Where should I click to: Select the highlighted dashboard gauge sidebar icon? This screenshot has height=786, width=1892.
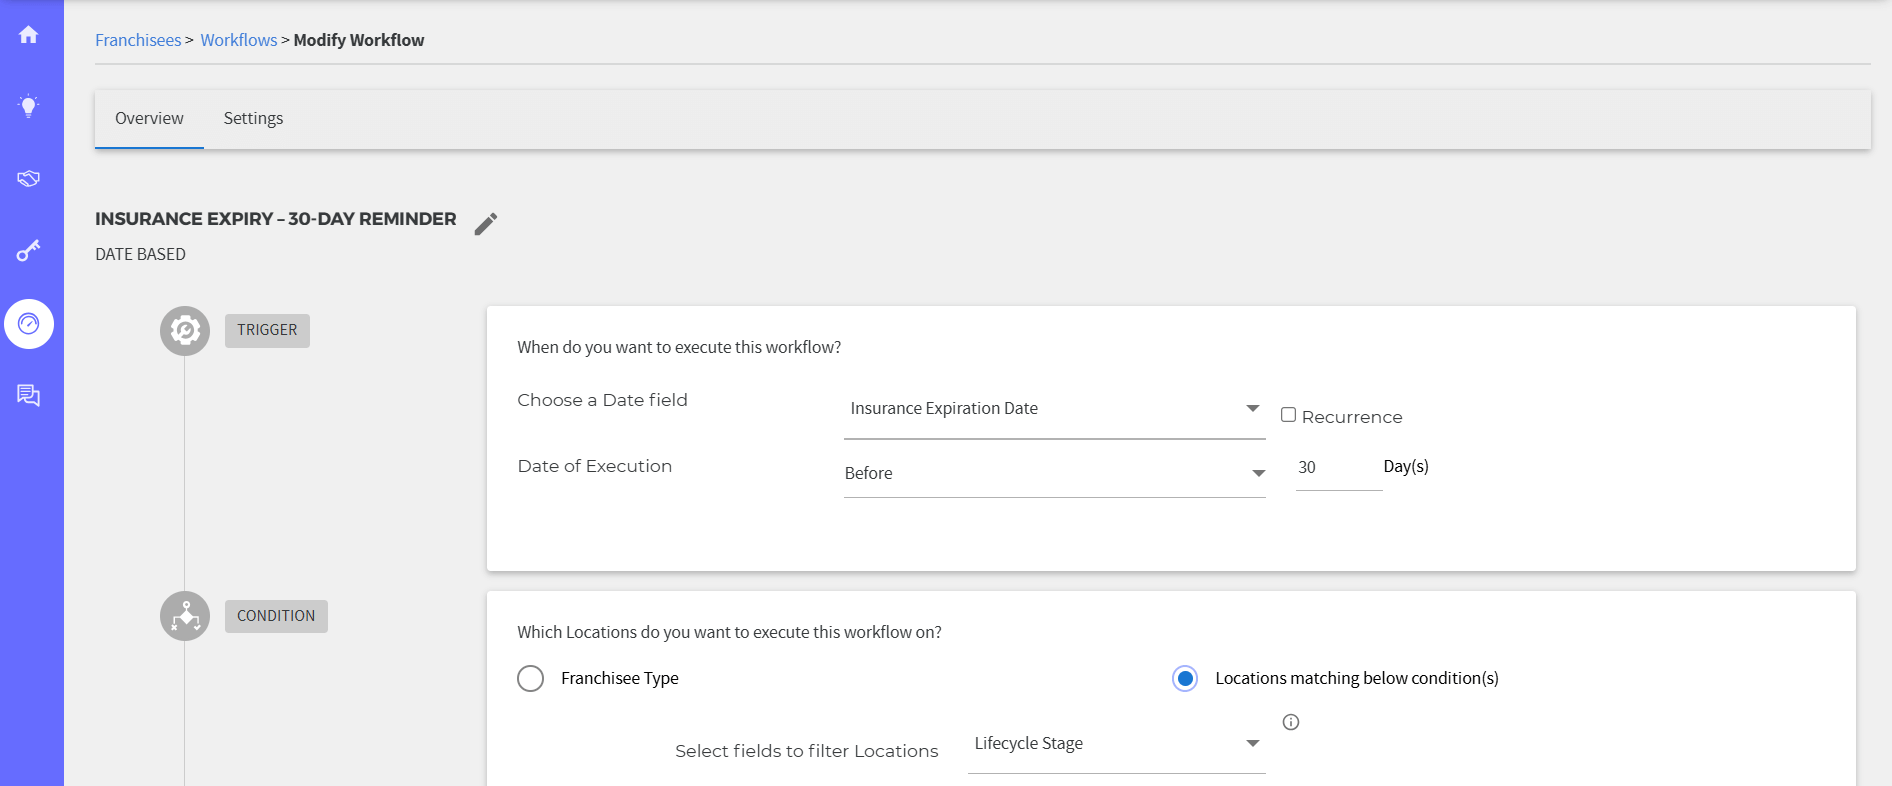[29, 324]
